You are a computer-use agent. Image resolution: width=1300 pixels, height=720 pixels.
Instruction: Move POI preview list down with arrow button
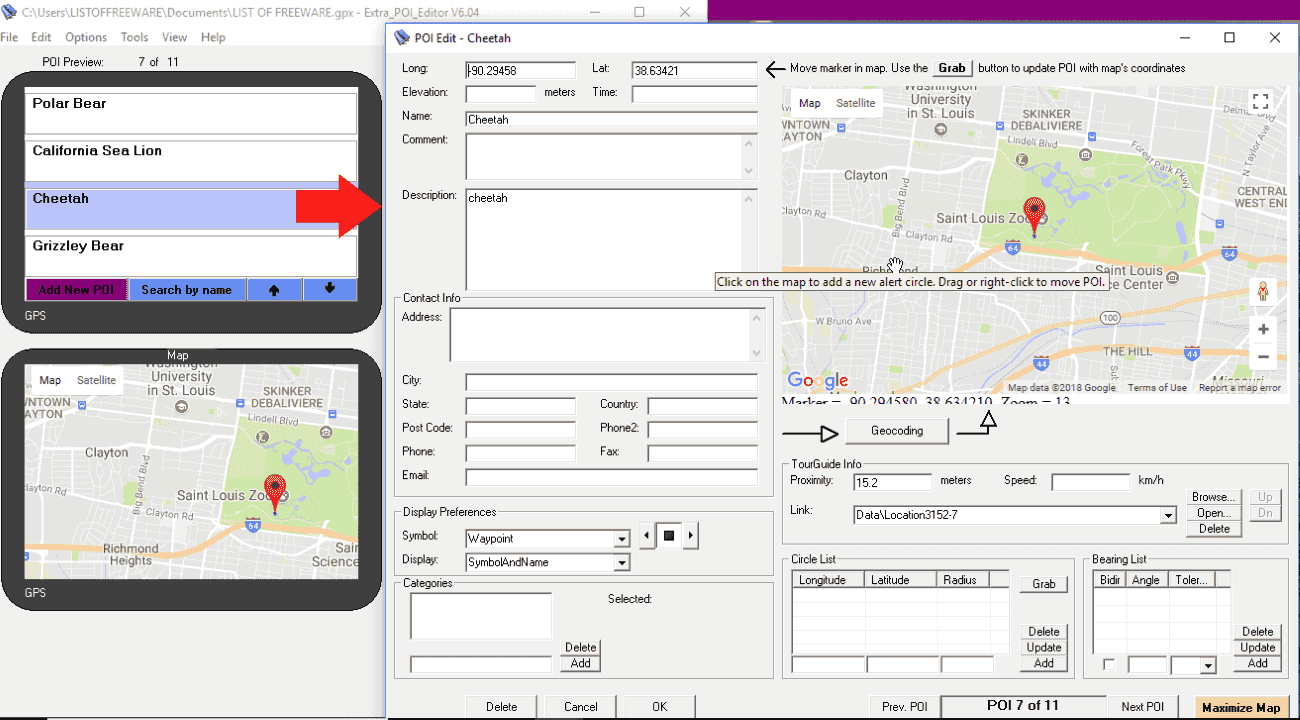[x=330, y=290]
